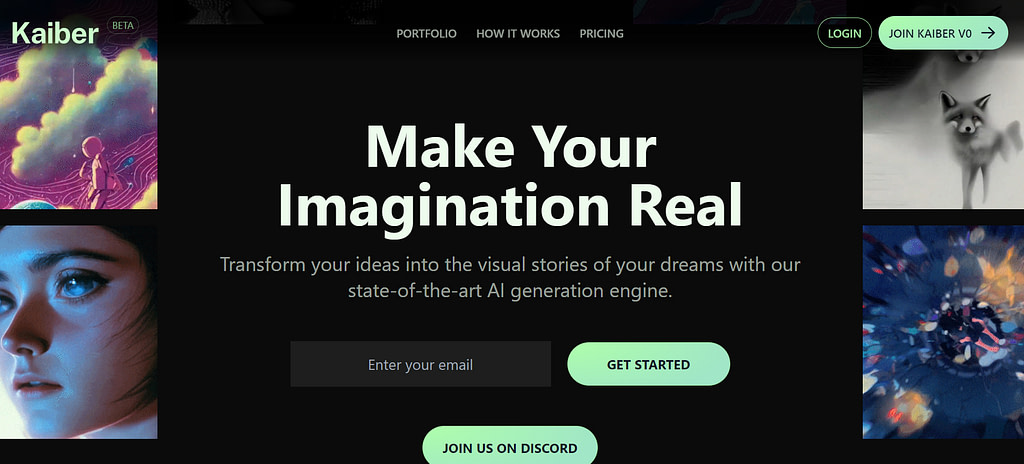Viewport: 1024px width, 464px height.
Task: Select the woman's face portrait thumbnail
Action: (x=78, y=332)
